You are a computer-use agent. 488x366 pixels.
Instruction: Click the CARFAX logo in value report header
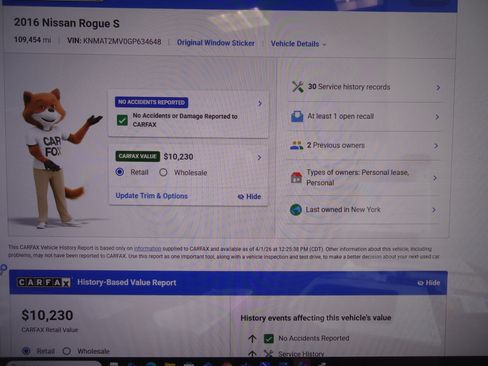[x=44, y=282]
